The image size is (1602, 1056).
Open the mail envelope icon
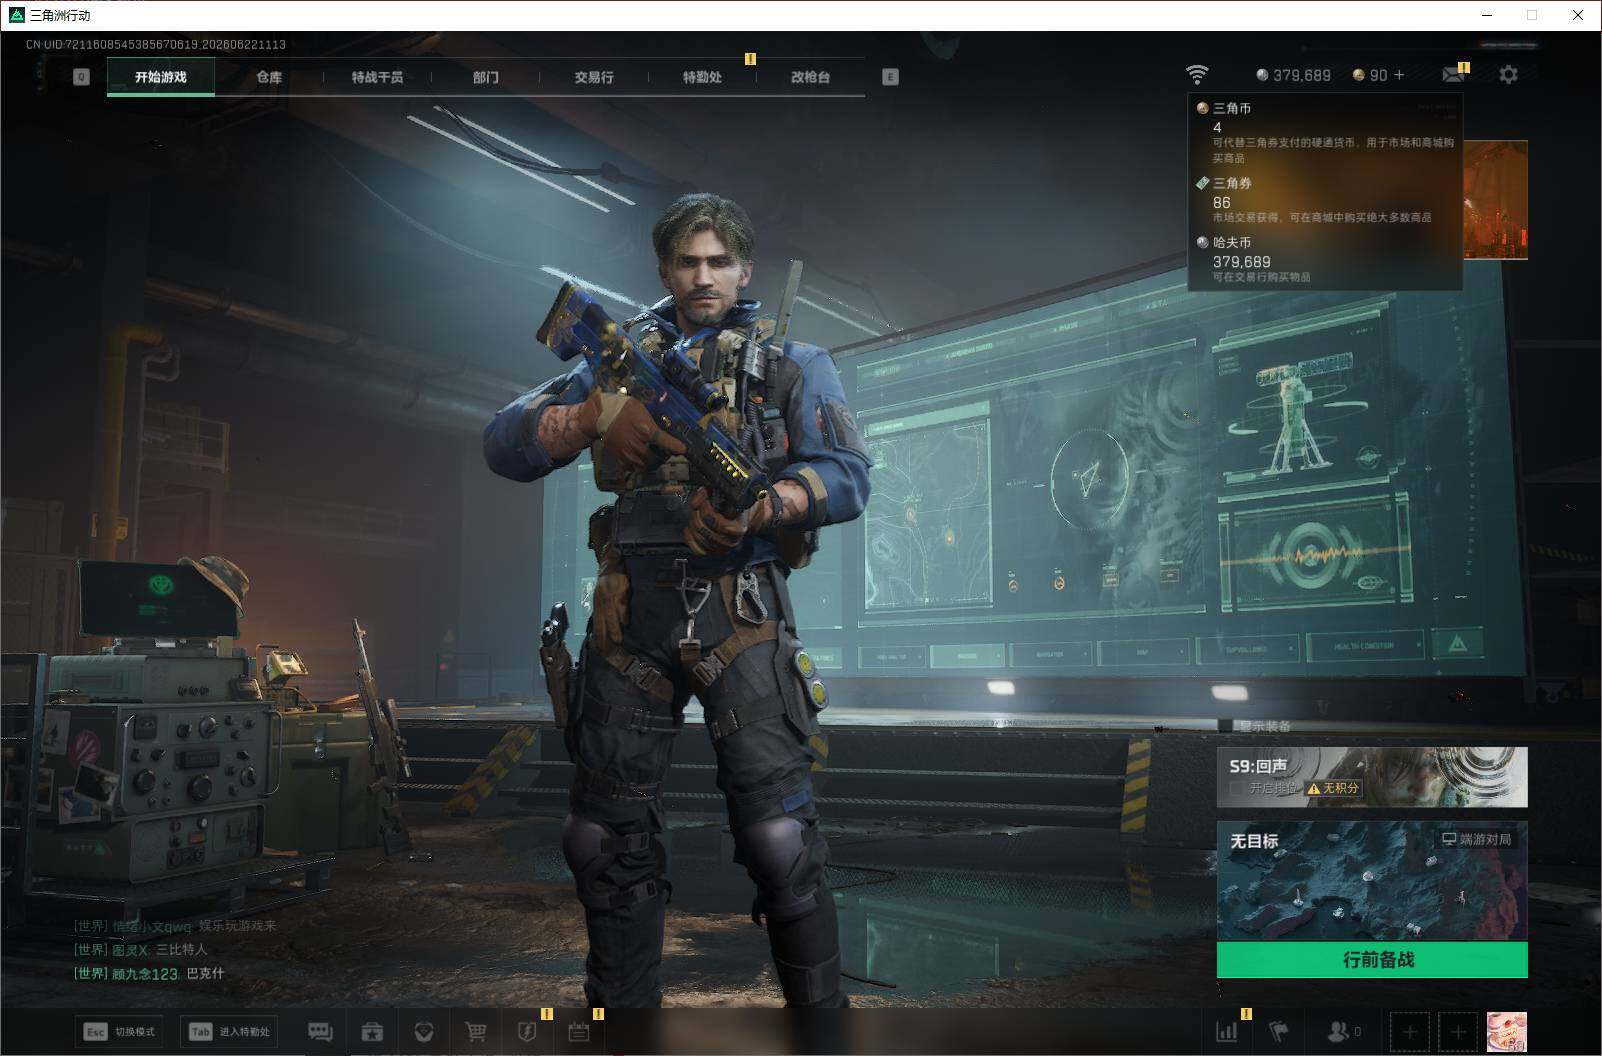(x=1454, y=75)
